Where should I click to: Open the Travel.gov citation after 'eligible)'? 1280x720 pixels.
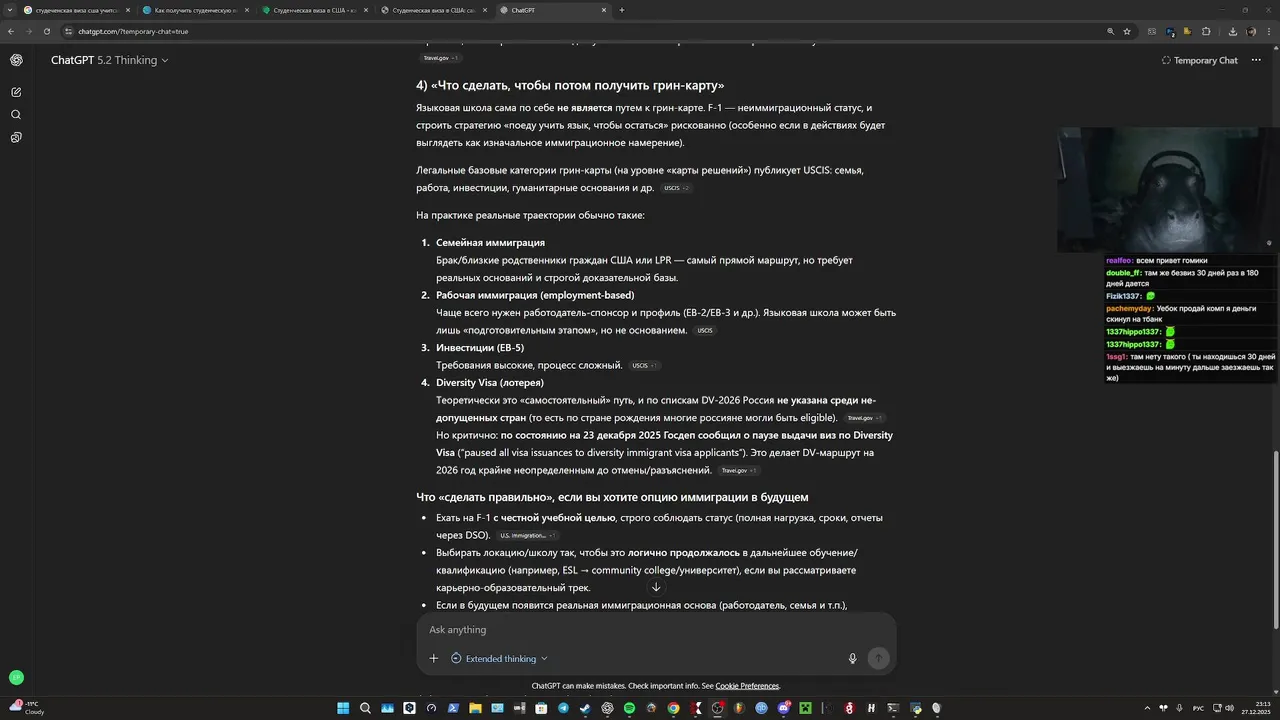pos(864,418)
